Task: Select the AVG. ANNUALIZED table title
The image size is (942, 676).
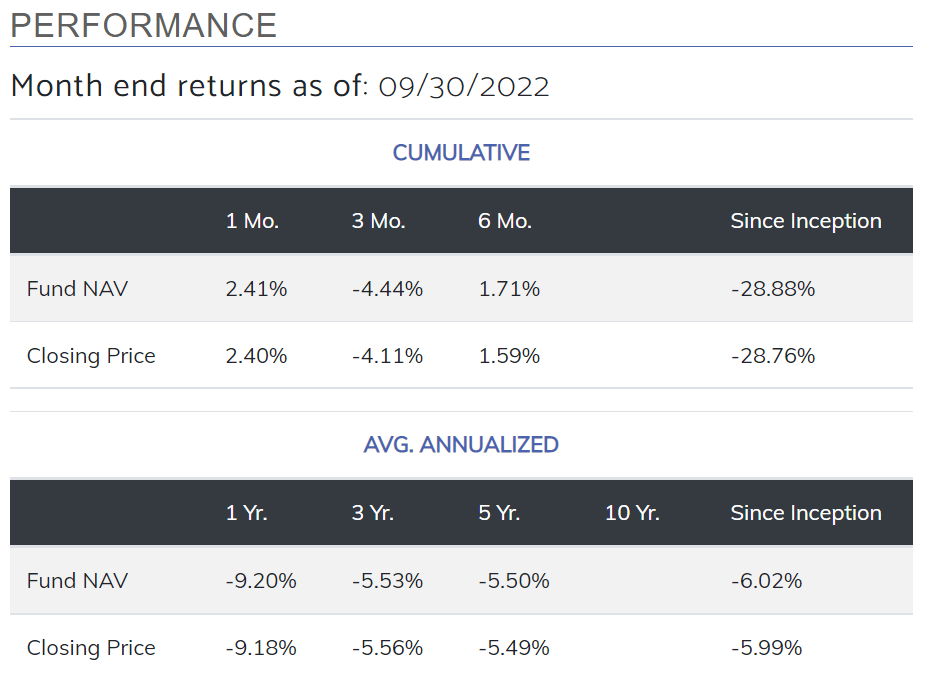Action: click(461, 445)
